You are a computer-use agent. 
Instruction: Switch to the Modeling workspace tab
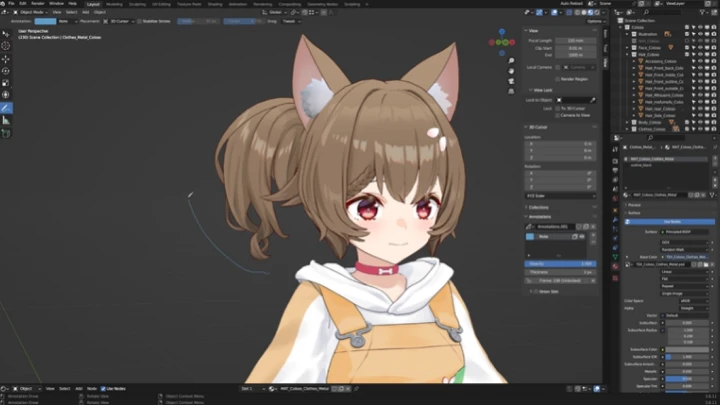pos(114,4)
